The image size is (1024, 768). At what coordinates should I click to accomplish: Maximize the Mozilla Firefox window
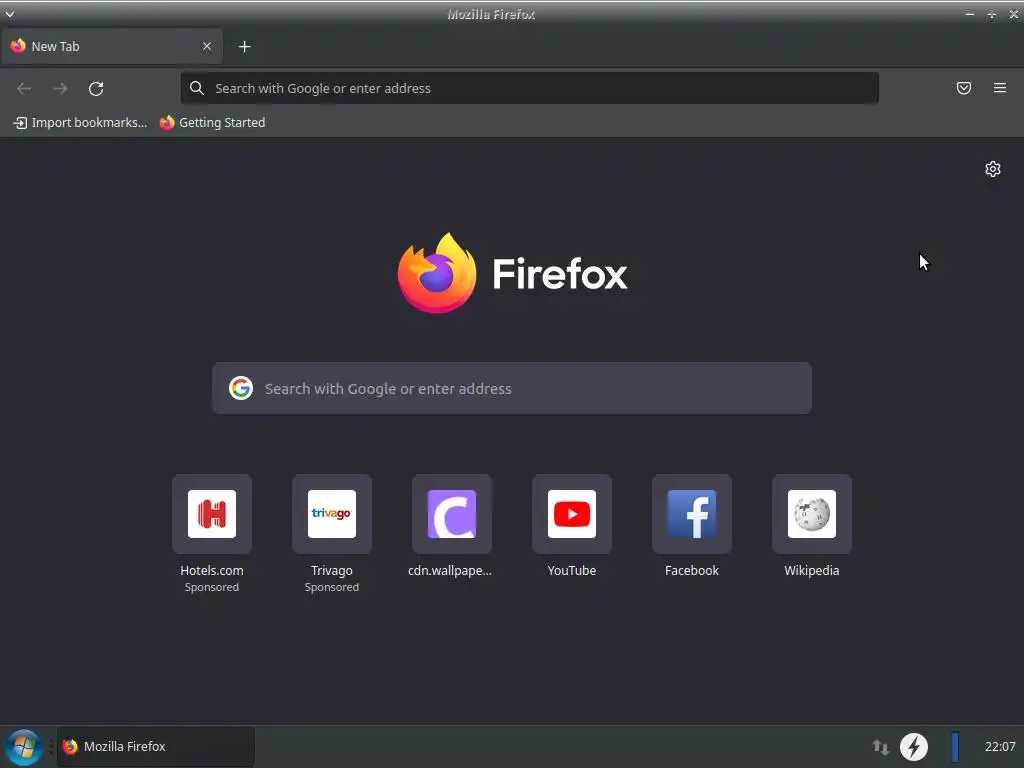991,14
